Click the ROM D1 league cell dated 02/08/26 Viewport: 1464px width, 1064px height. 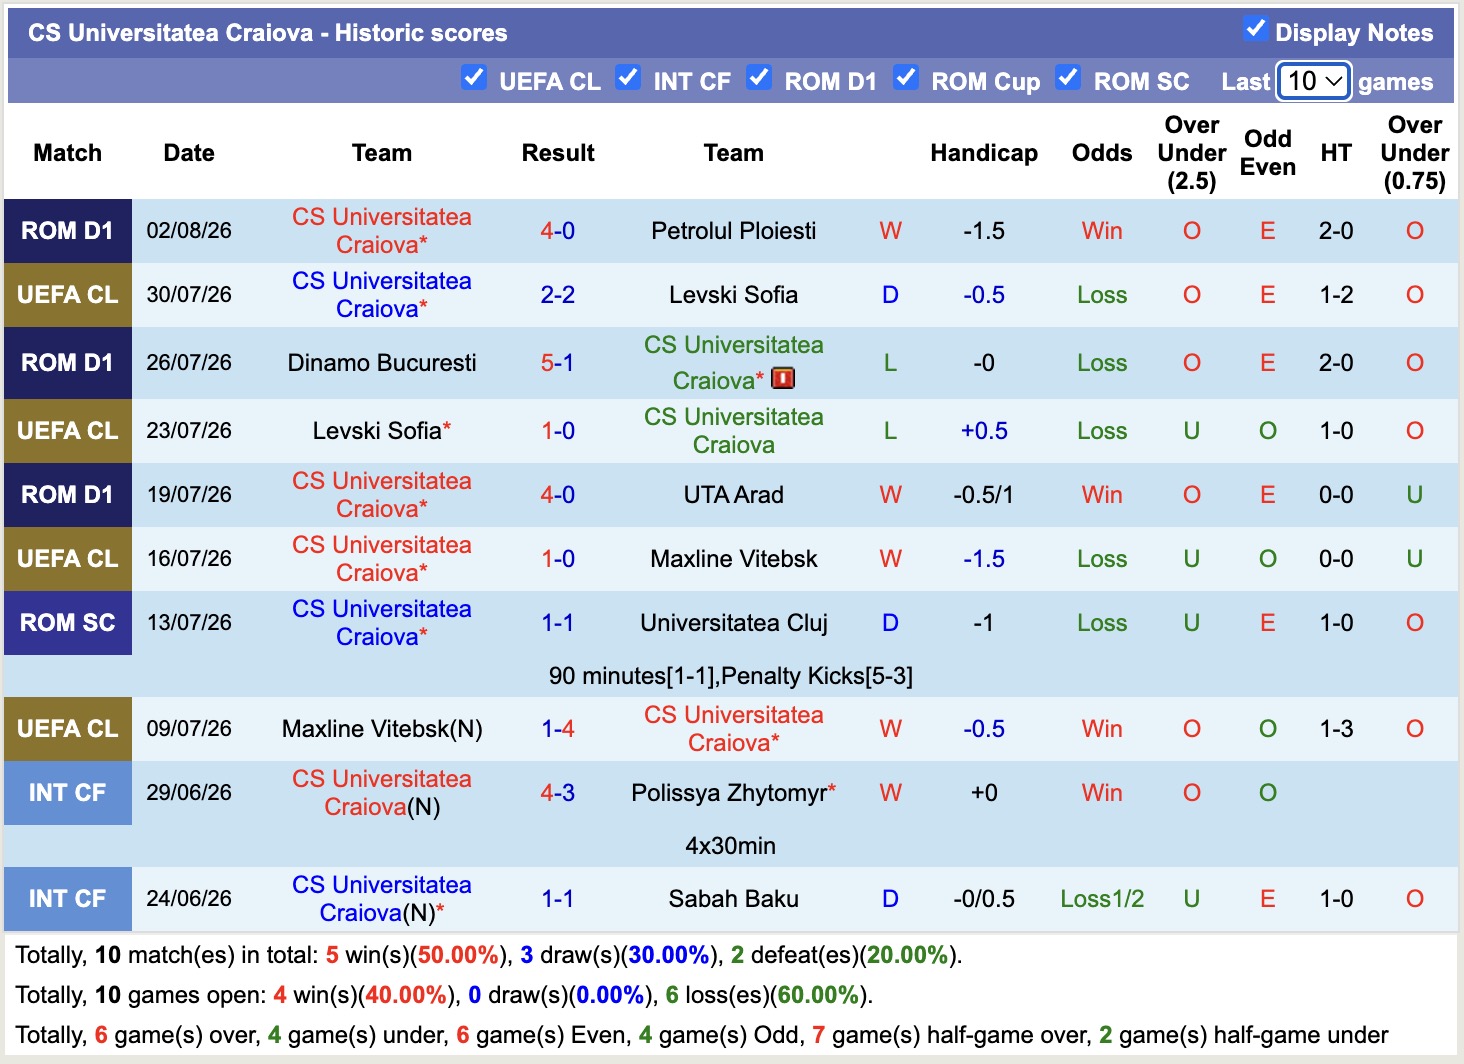pyautogui.click(x=68, y=231)
